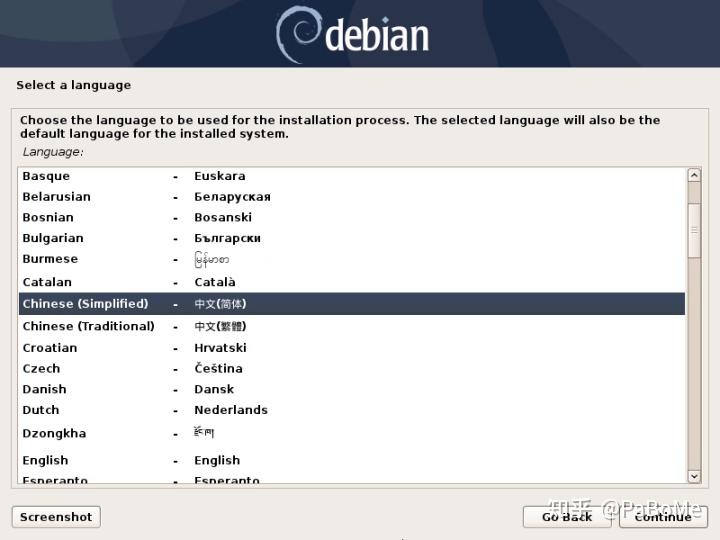Click the language list scroll down arrow

tap(694, 476)
